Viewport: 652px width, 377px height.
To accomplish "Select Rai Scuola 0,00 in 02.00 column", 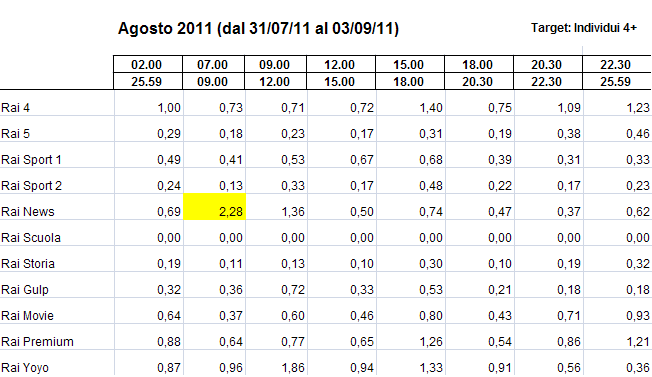I will (169, 238).
